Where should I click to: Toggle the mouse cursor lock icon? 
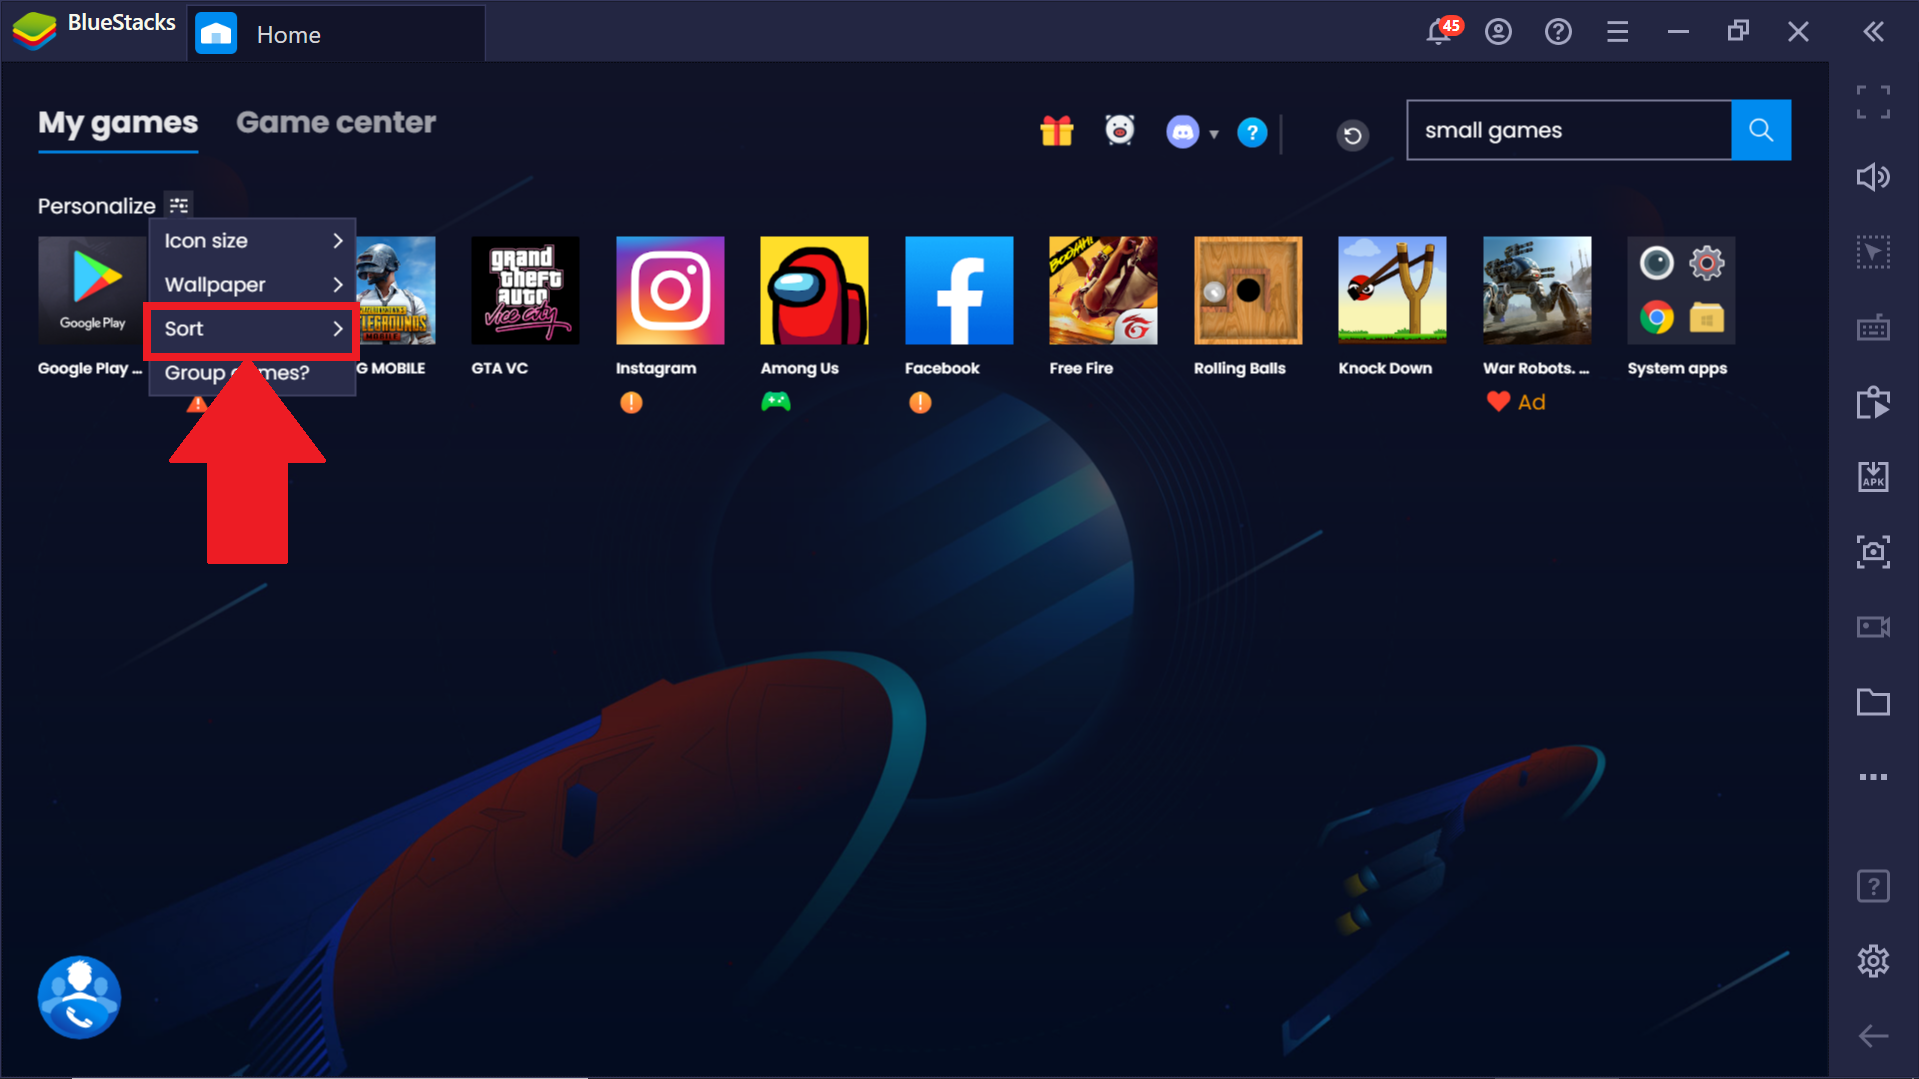tap(1873, 252)
